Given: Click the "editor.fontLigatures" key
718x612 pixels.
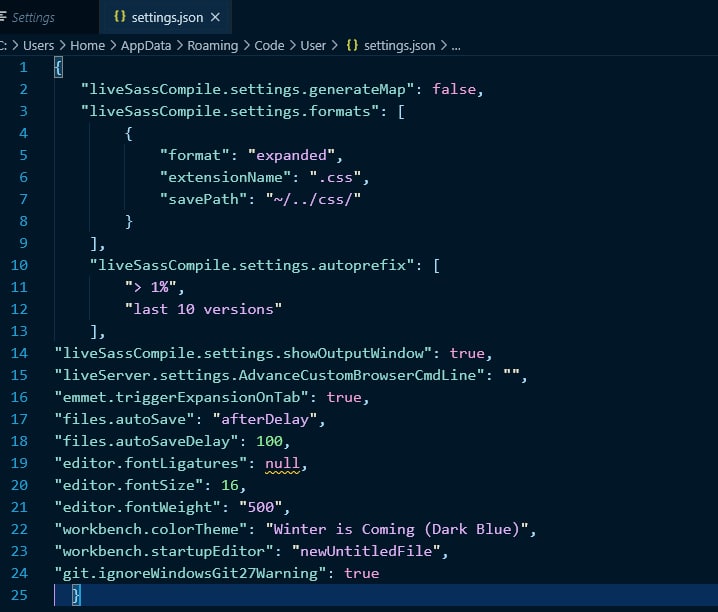Looking at the screenshot, I should pyautogui.click(x=151, y=463).
